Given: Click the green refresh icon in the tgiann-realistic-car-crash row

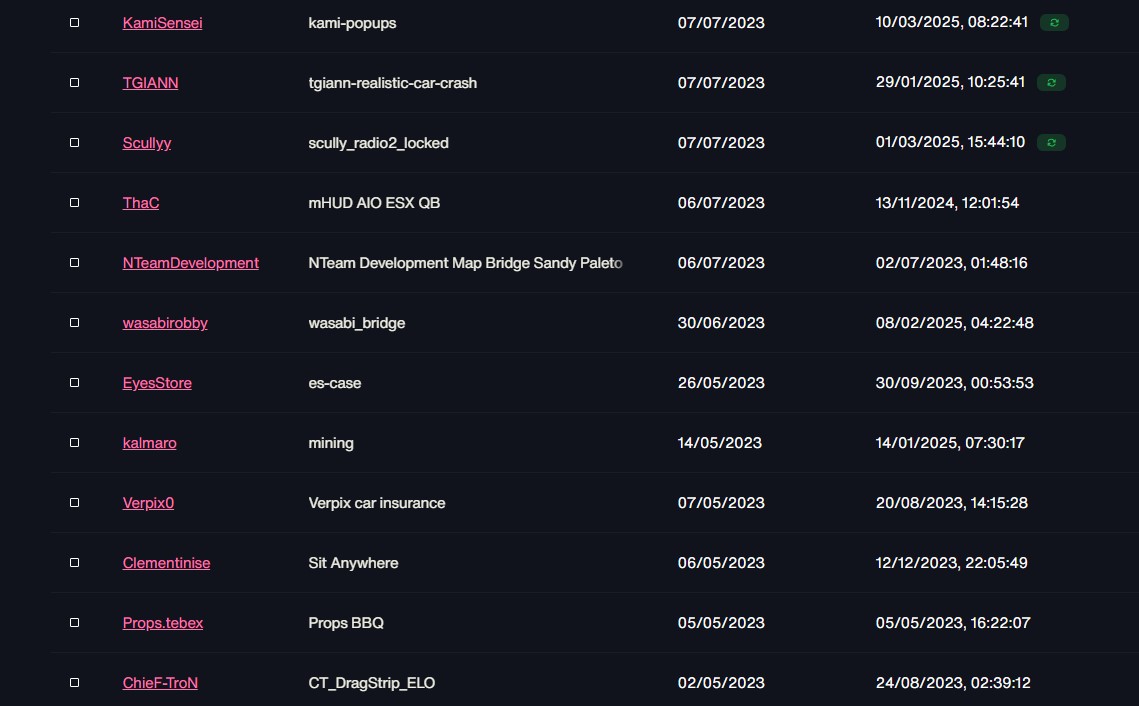Looking at the screenshot, I should click(x=1051, y=83).
